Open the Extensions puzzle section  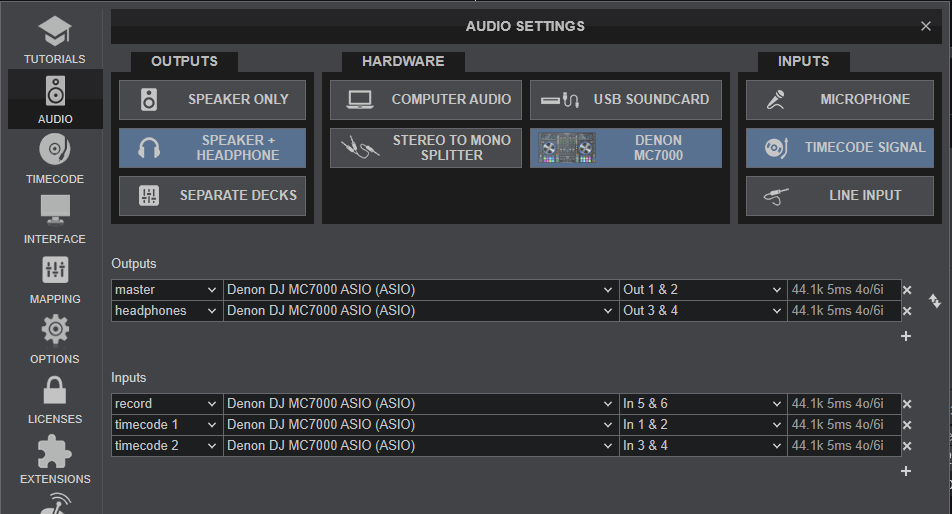(55, 459)
